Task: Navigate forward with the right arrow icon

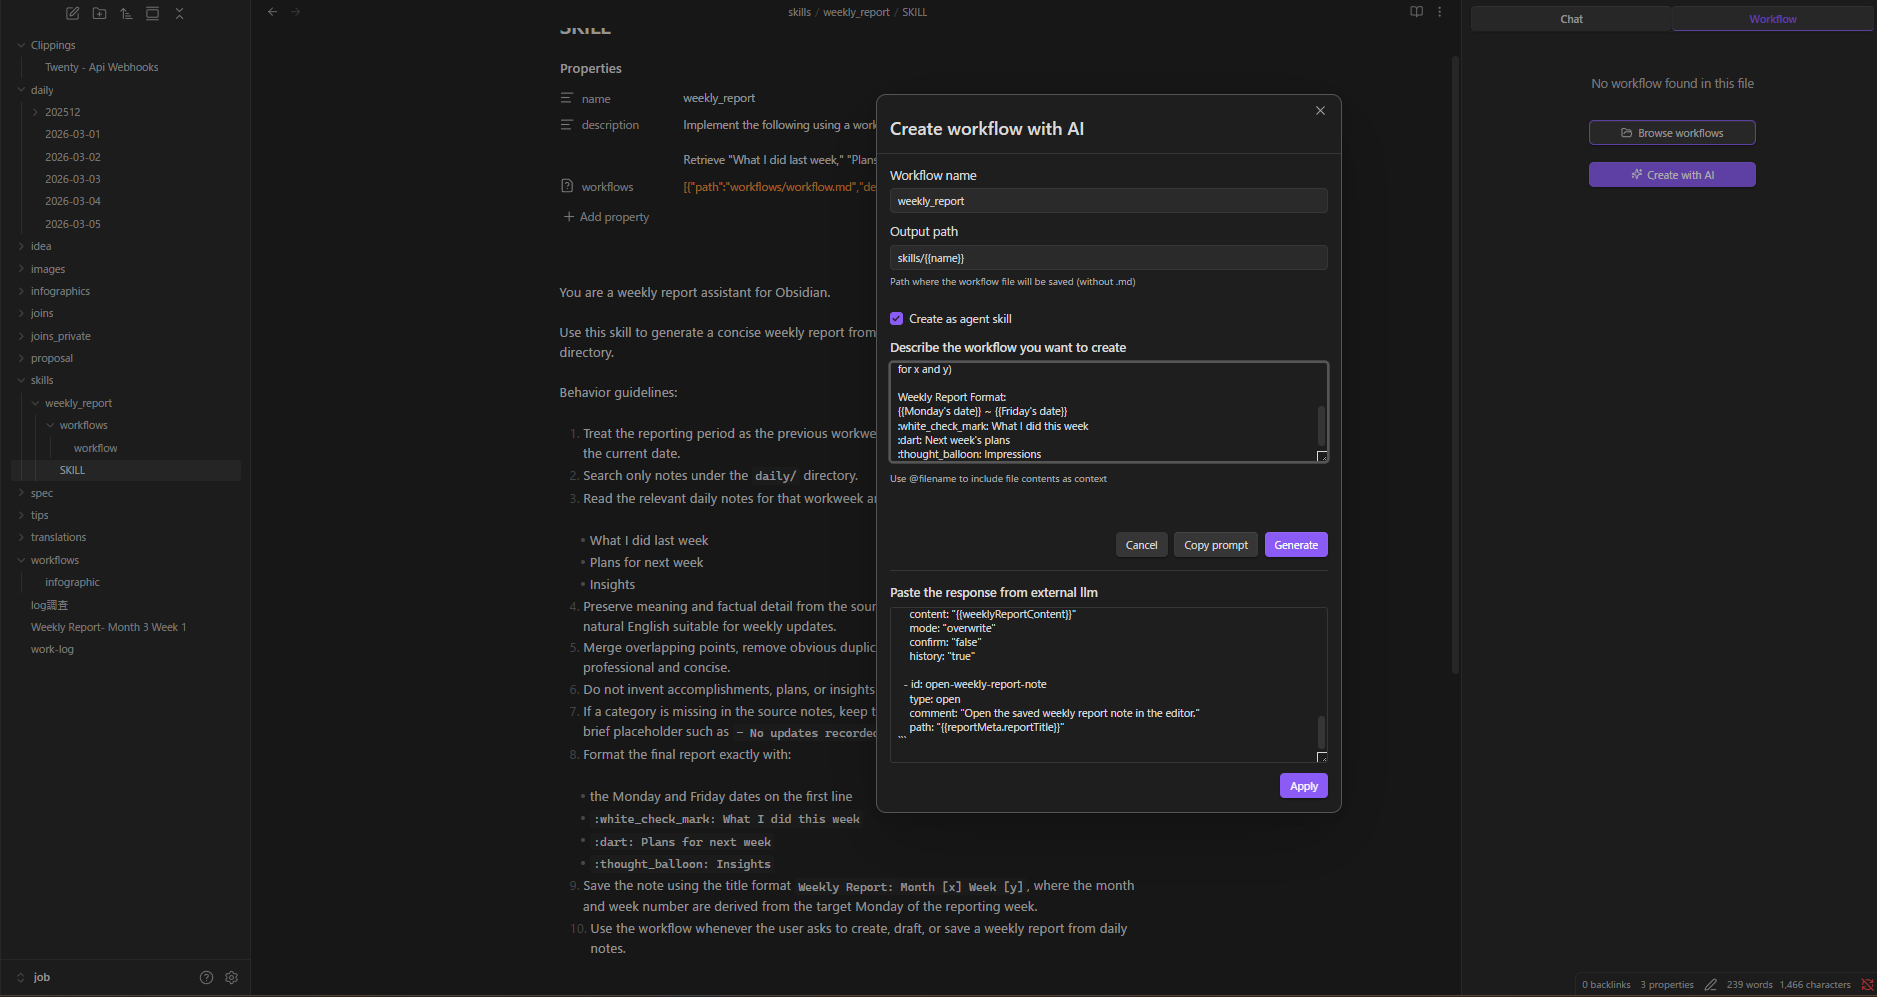Action: click(x=296, y=12)
